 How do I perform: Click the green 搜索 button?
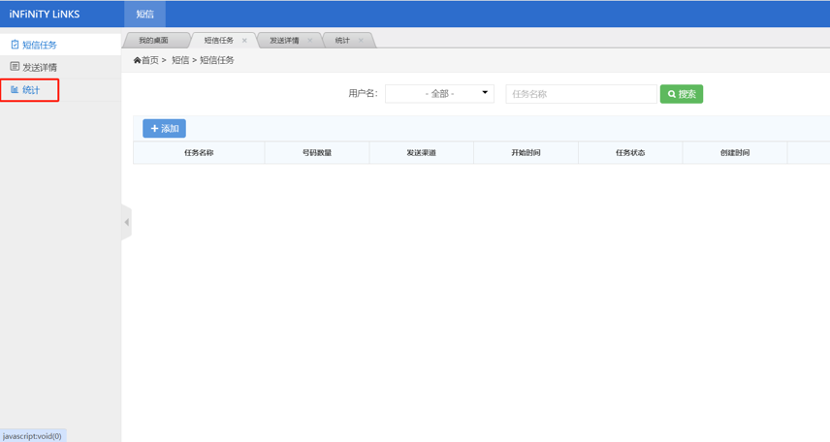681,94
